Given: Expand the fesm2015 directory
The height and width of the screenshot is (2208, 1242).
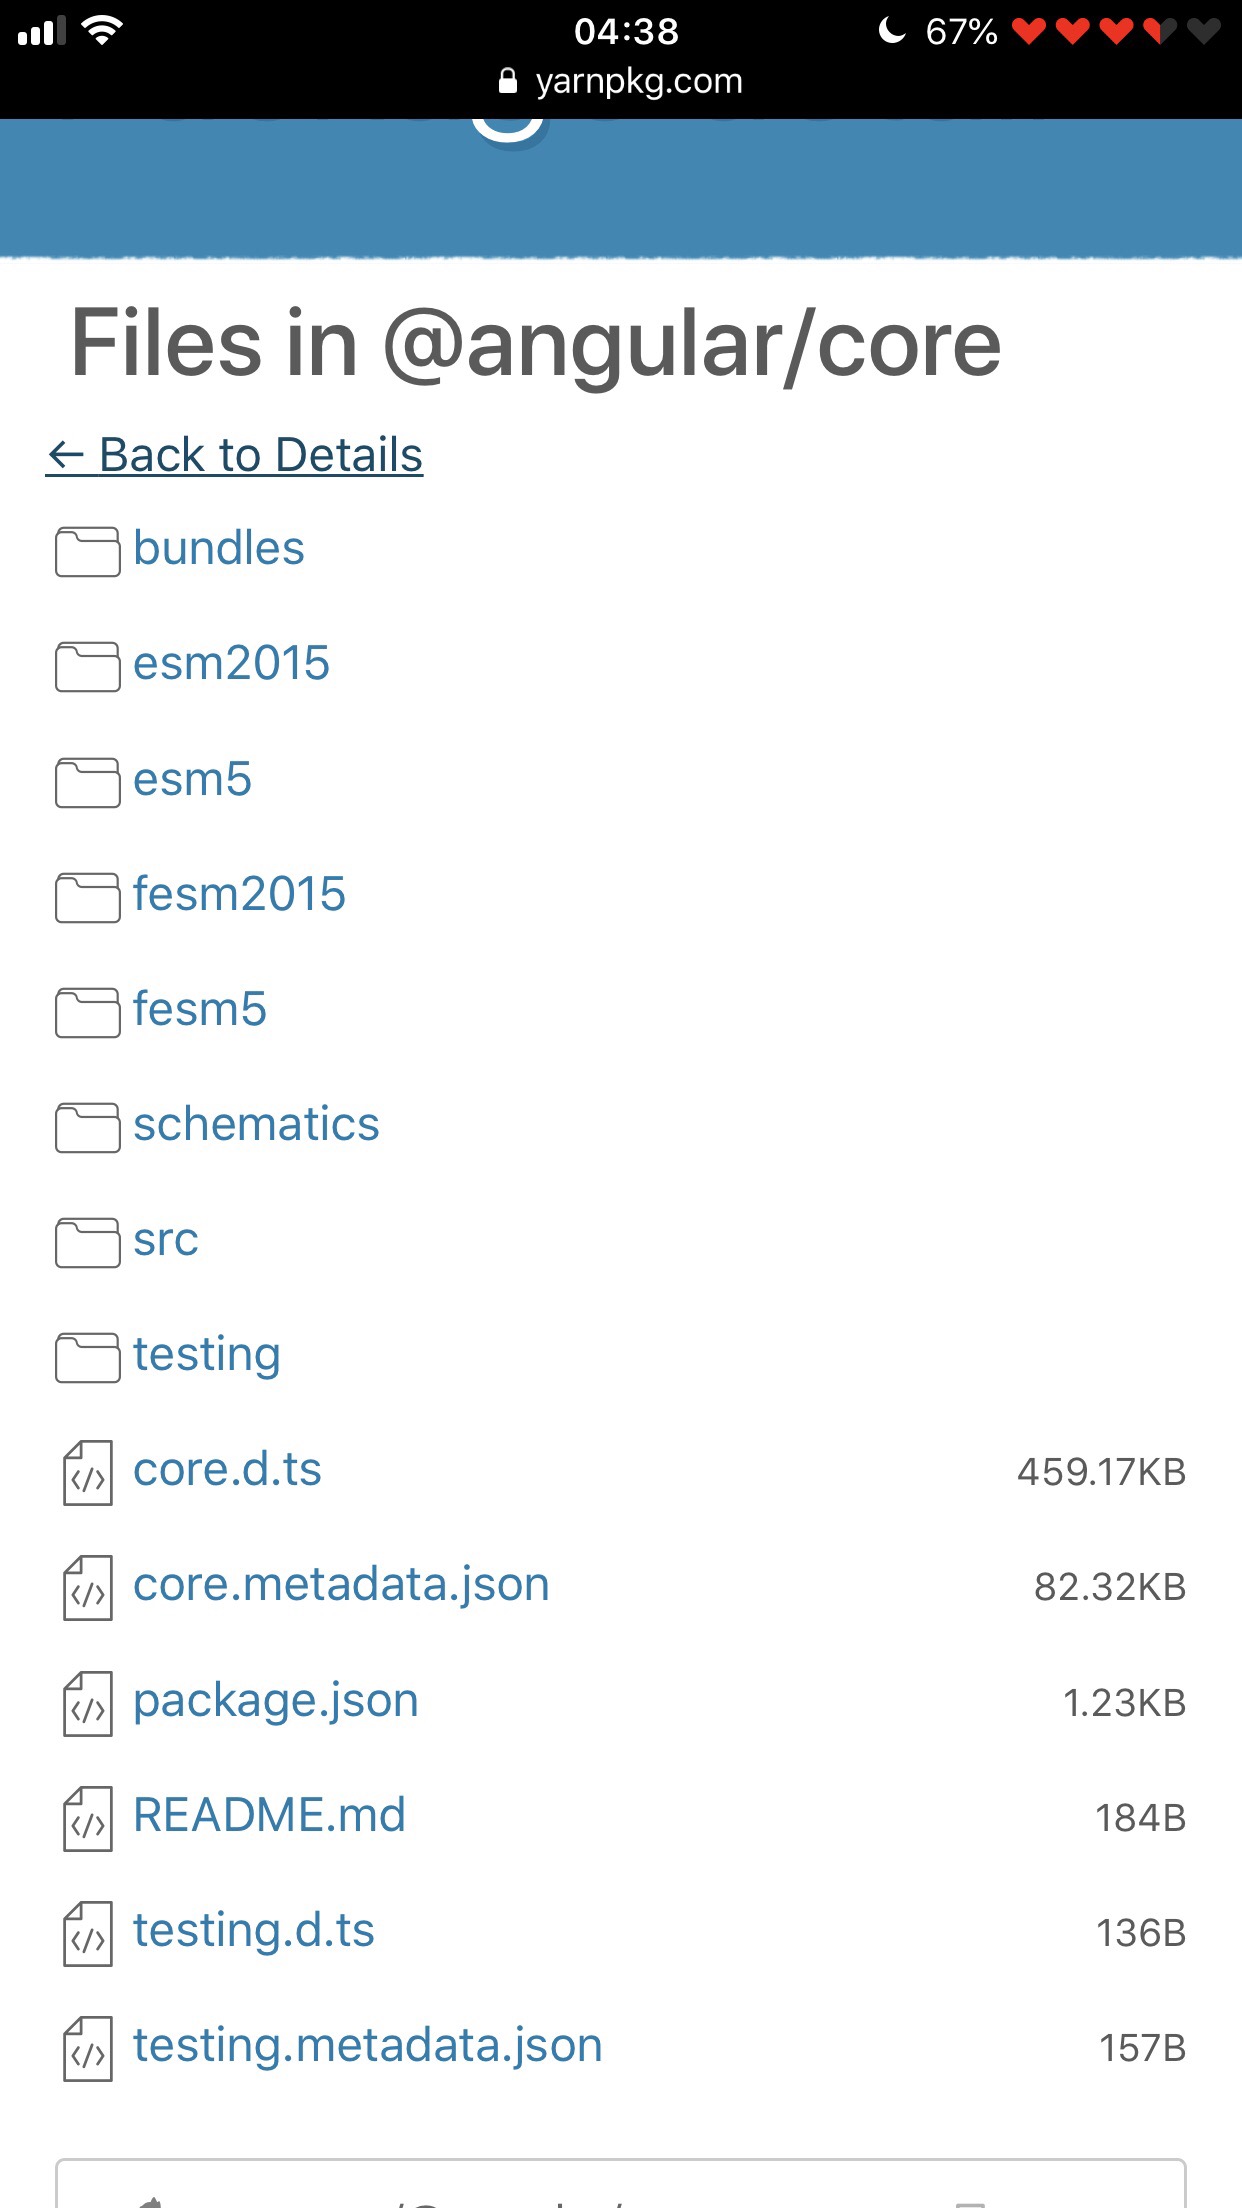Looking at the screenshot, I should (x=239, y=895).
